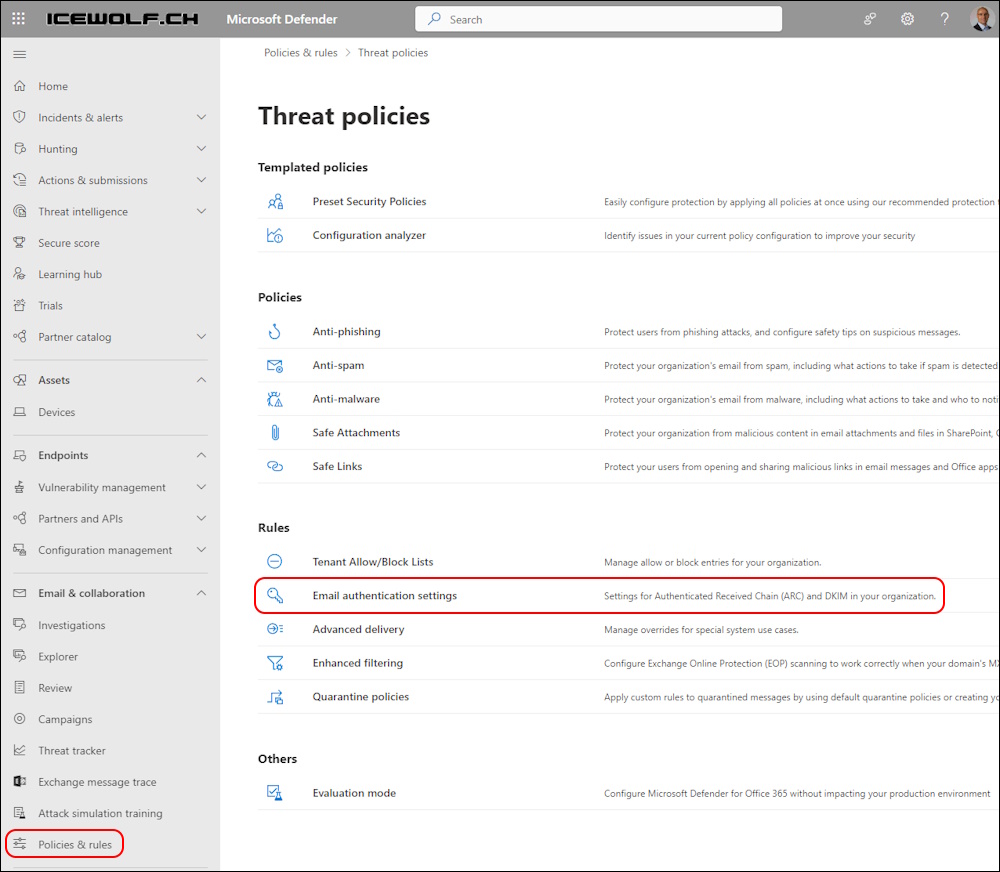This screenshot has width=1000, height=872.
Task: Click the Evaluation mode icon
Action: (275, 793)
